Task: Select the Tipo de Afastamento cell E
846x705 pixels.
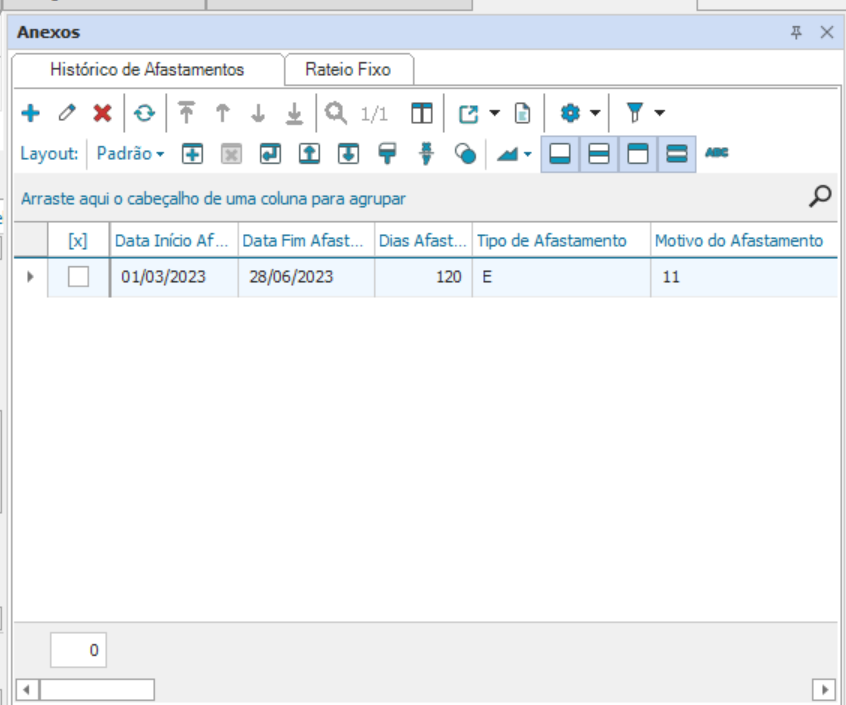Action: 561,277
